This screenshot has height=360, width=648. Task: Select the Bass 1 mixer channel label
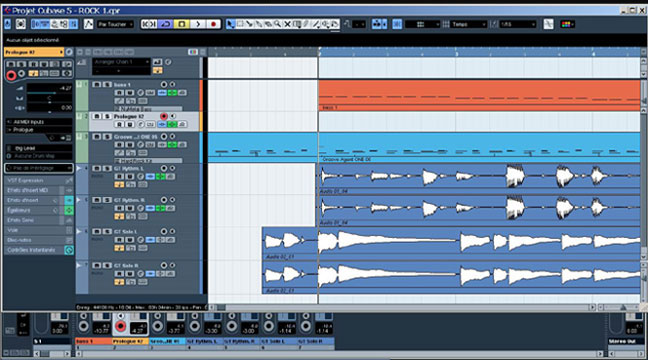[94, 341]
